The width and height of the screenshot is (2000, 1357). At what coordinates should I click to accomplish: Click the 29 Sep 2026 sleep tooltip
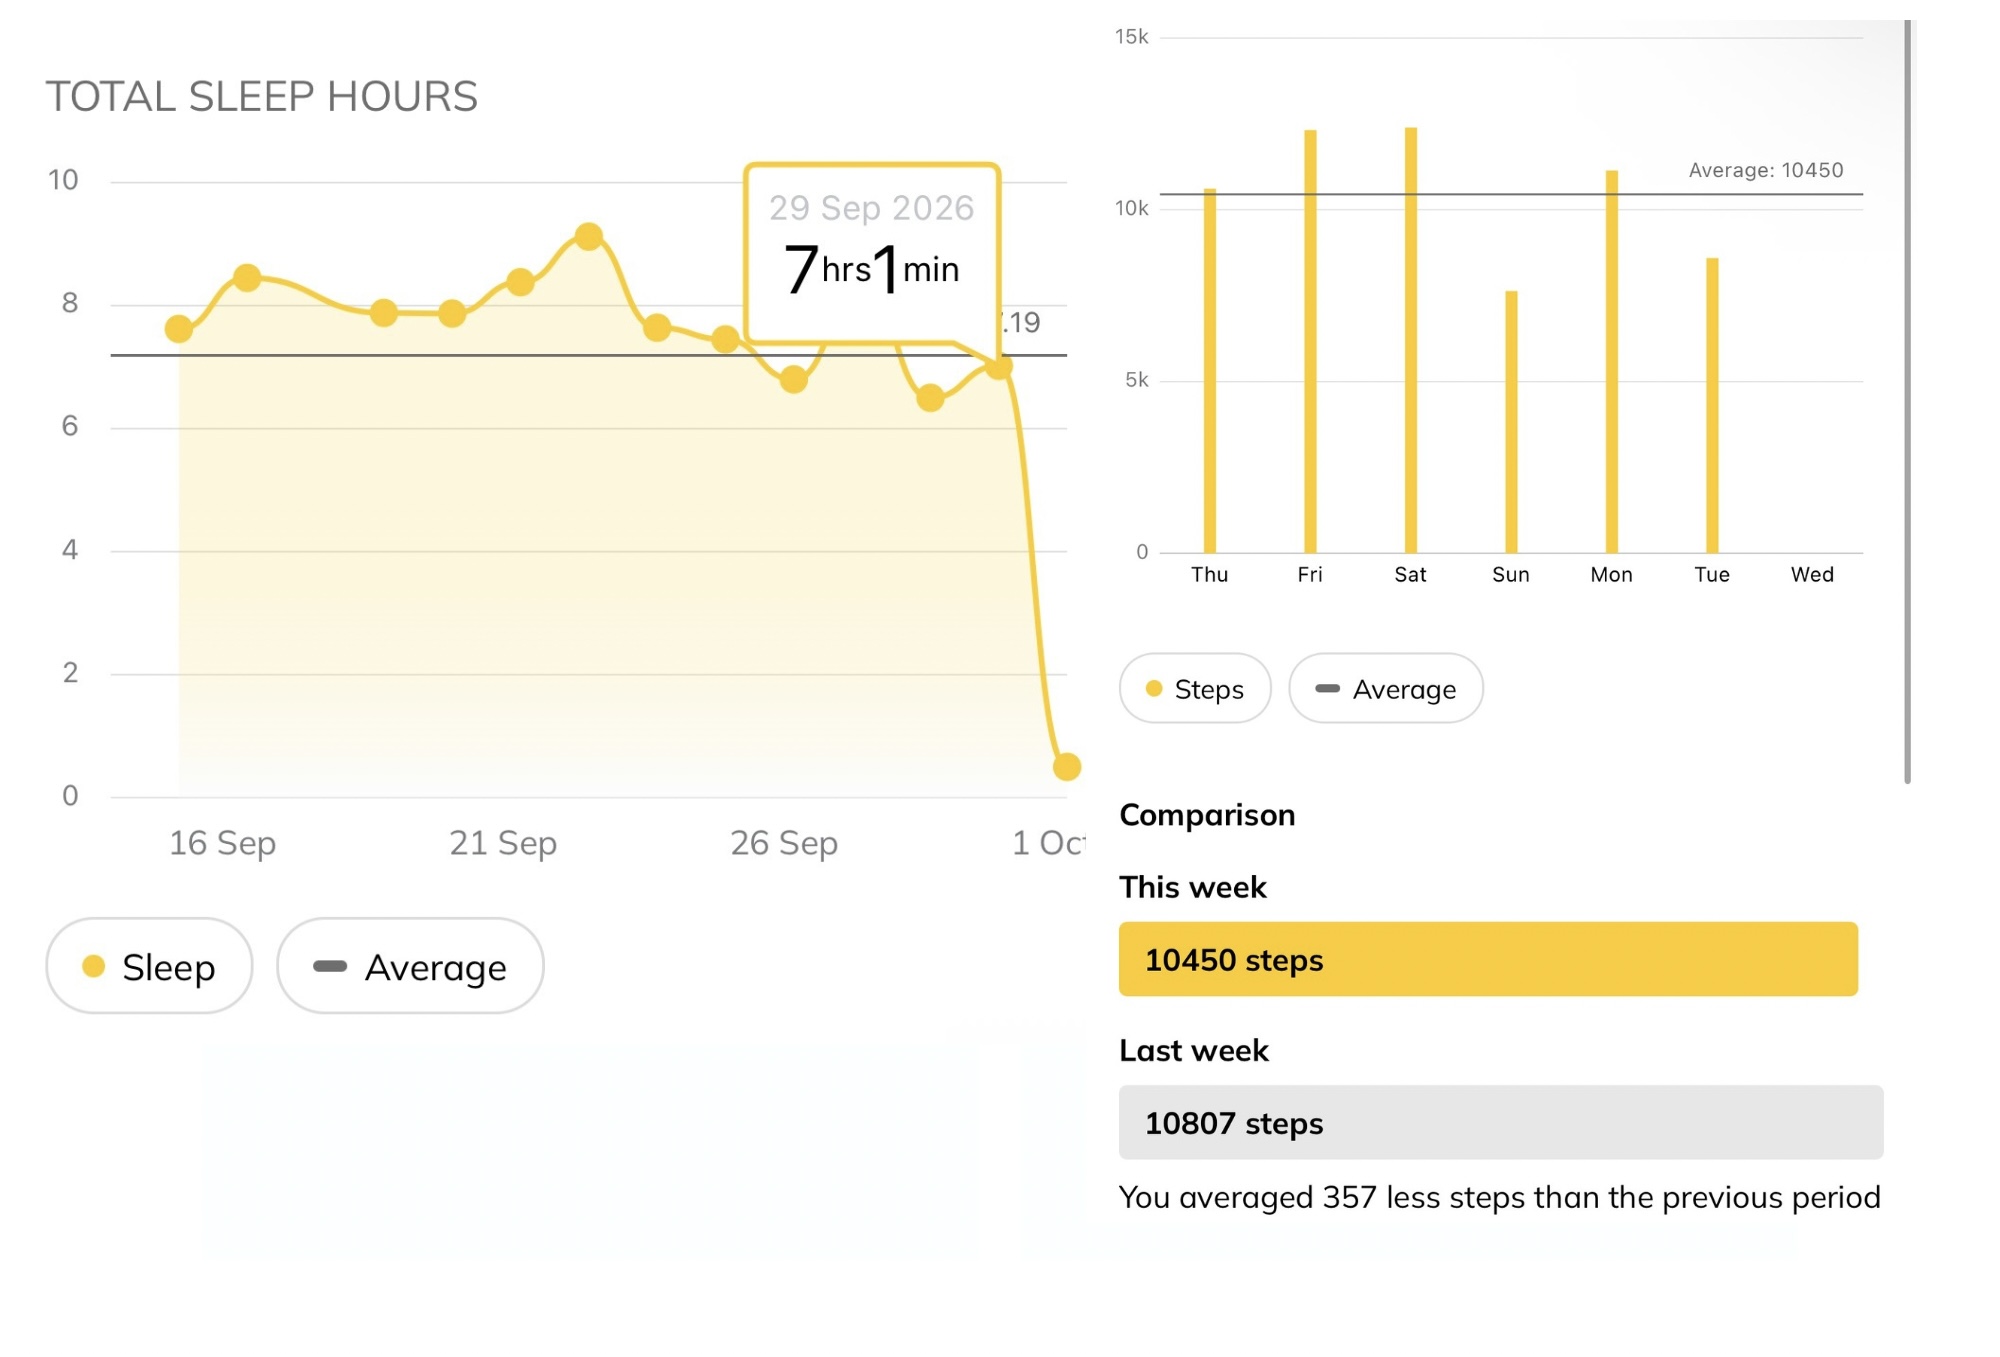click(872, 254)
